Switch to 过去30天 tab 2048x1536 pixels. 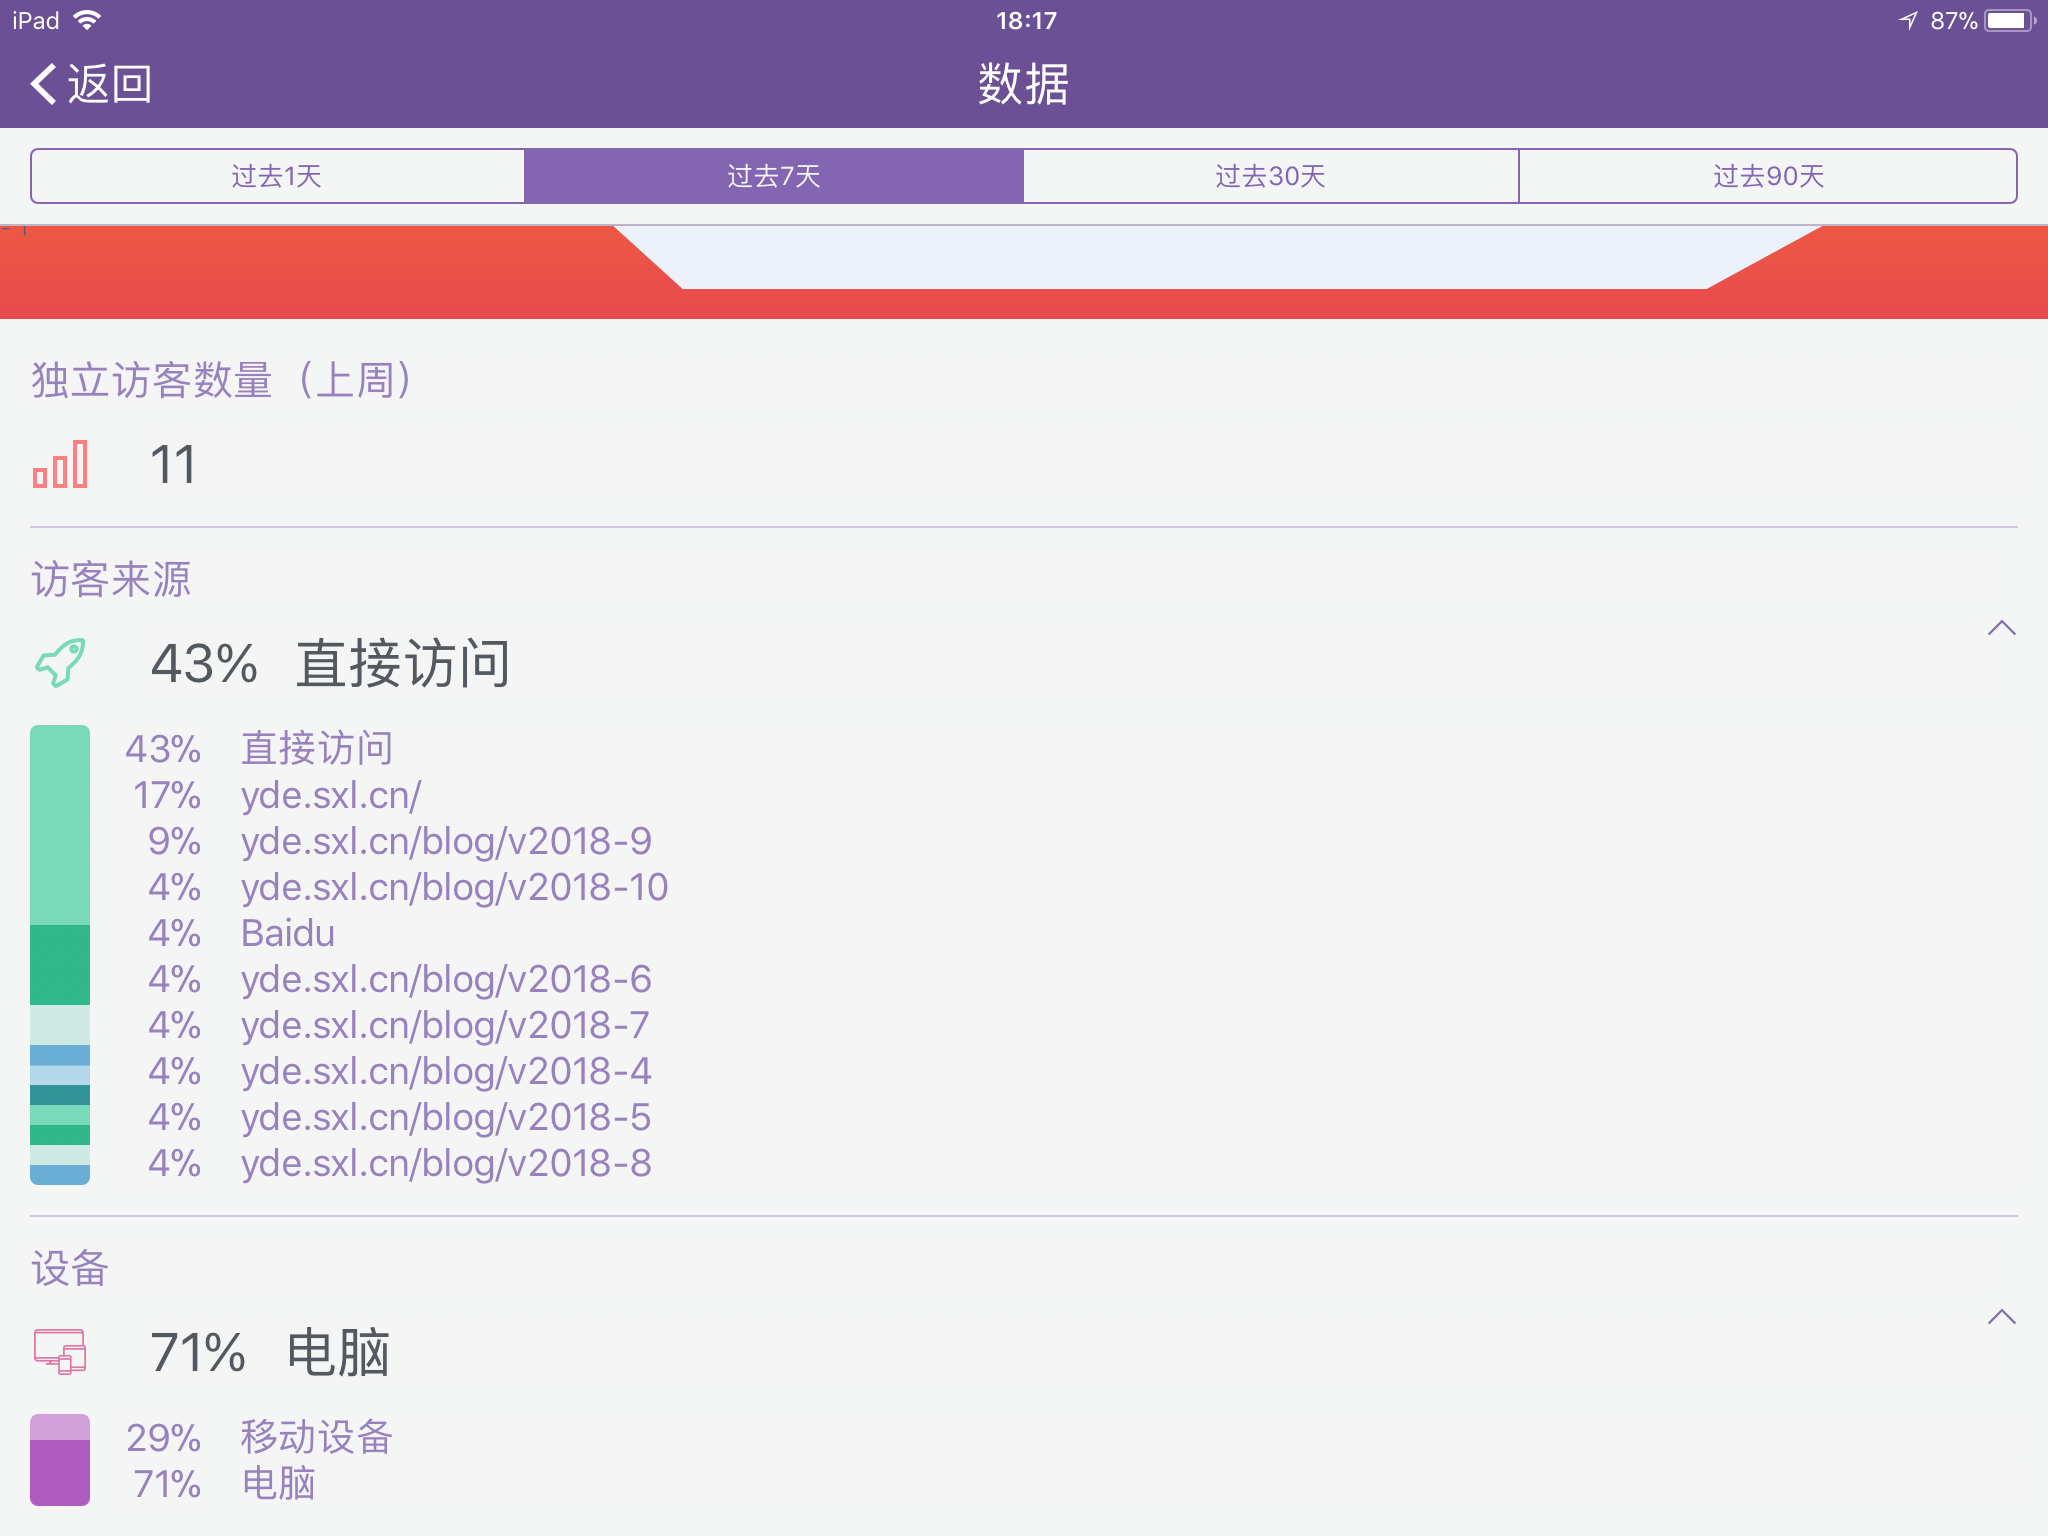click(1270, 176)
